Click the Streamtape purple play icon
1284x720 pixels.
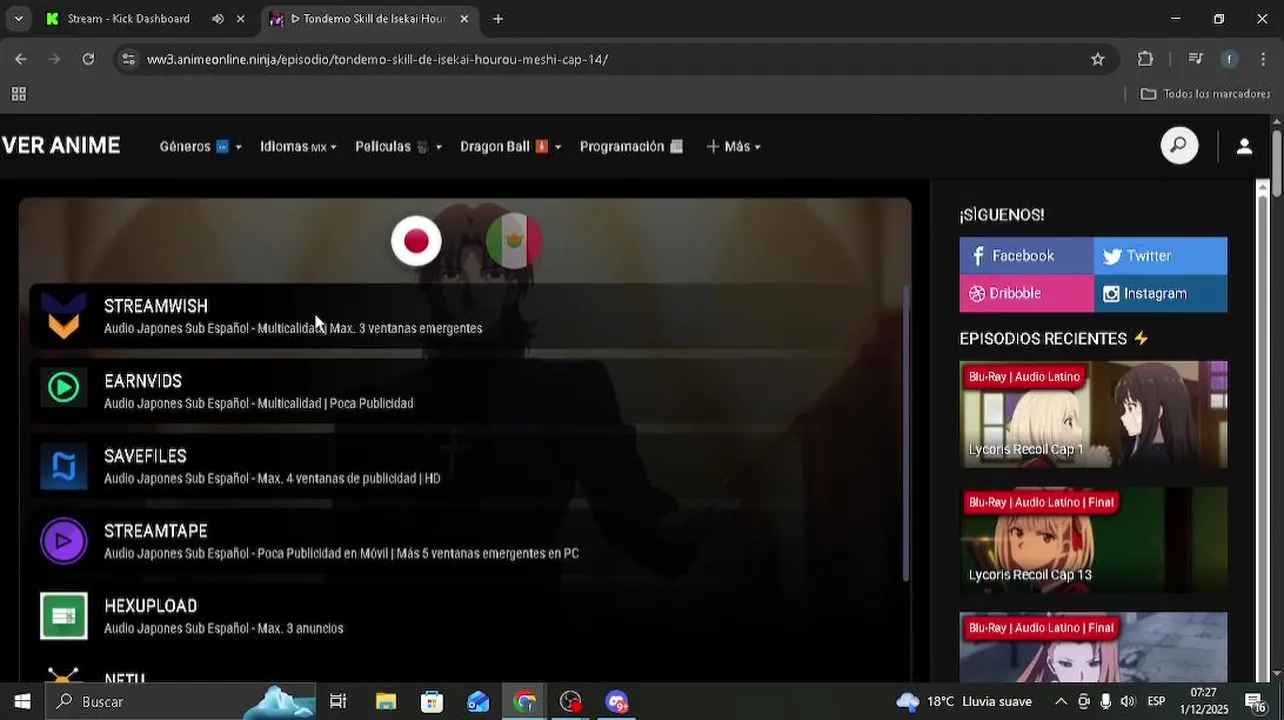click(x=64, y=541)
